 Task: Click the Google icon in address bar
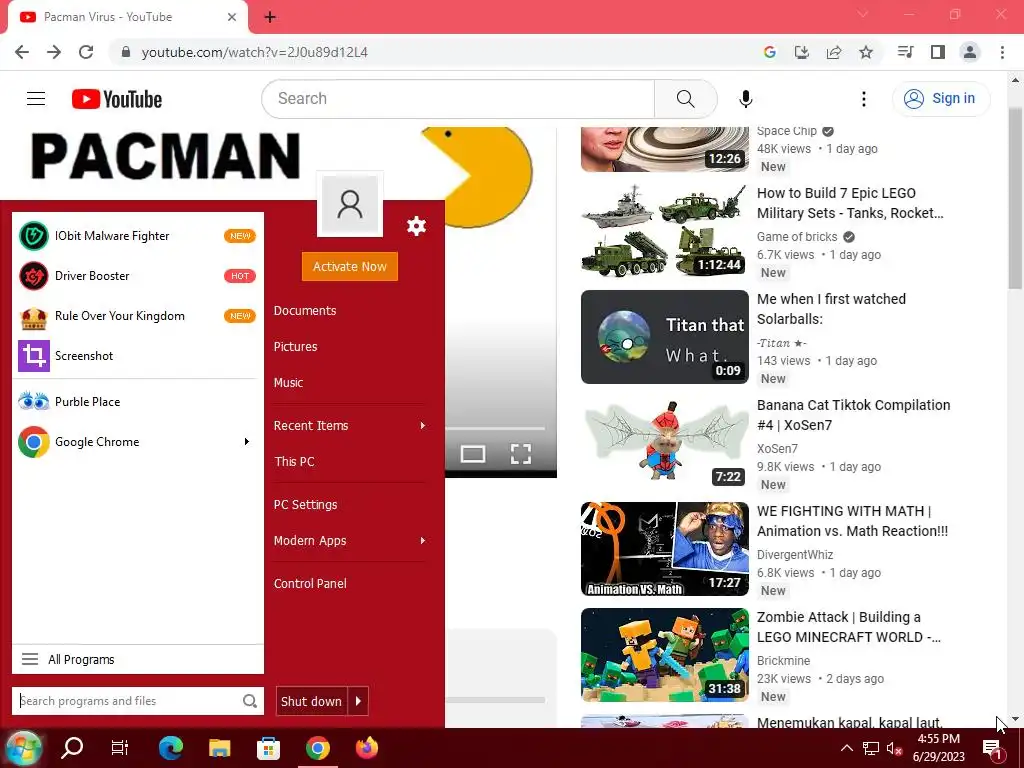click(769, 52)
